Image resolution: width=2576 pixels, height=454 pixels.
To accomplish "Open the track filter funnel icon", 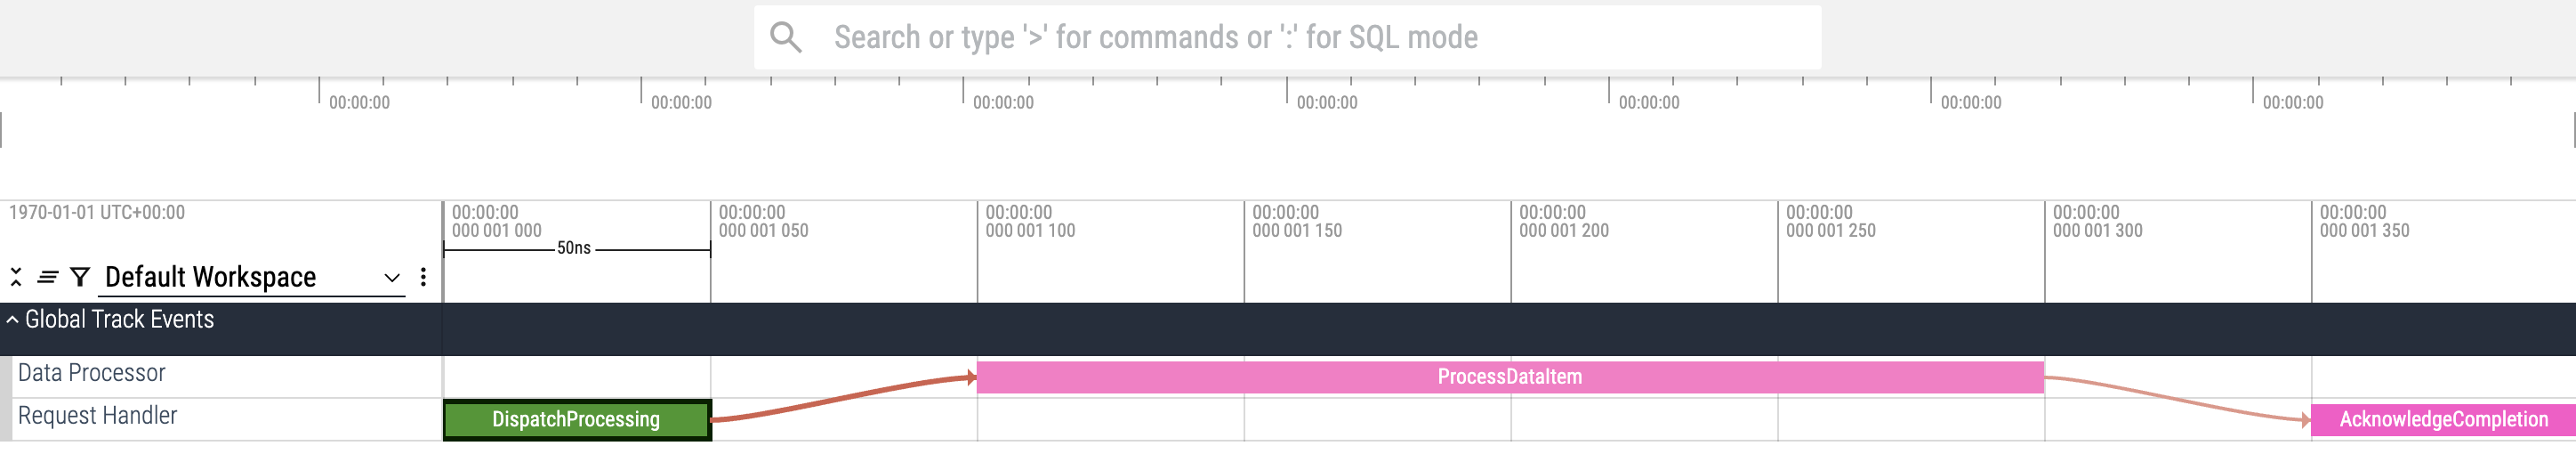I will [x=81, y=277].
